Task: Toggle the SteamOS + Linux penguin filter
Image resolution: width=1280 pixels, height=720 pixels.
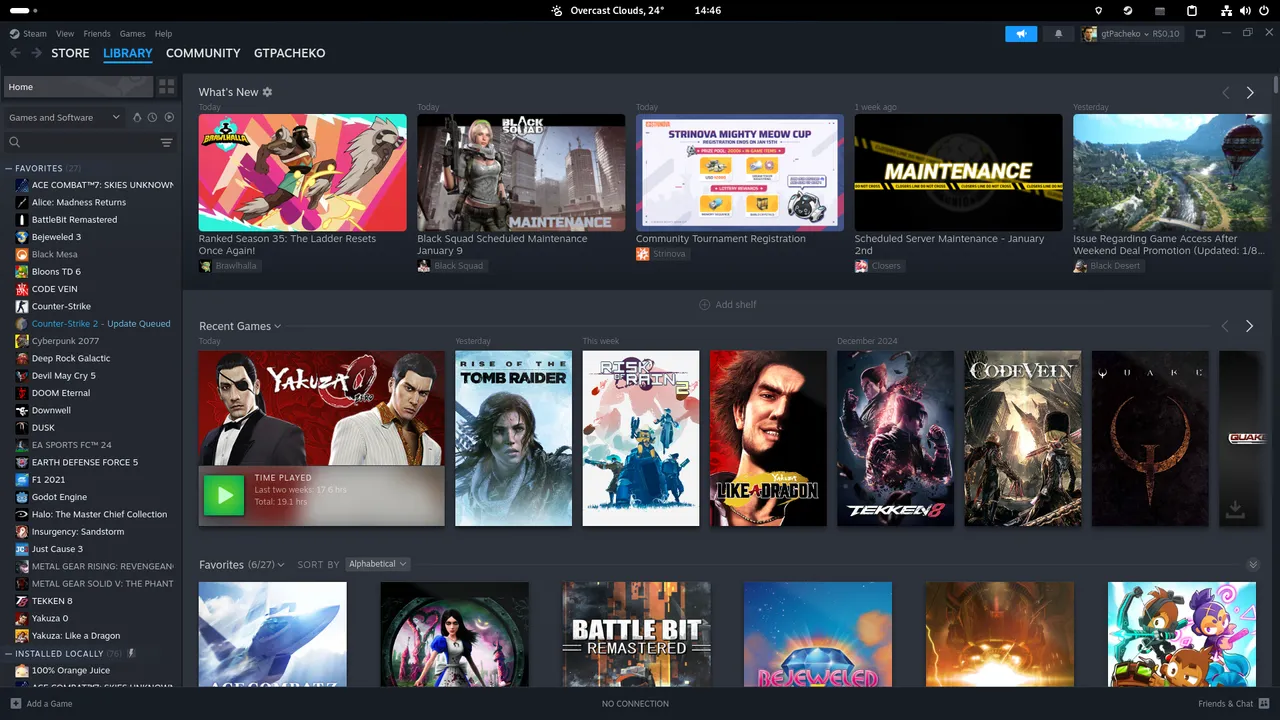Action: pos(137,117)
